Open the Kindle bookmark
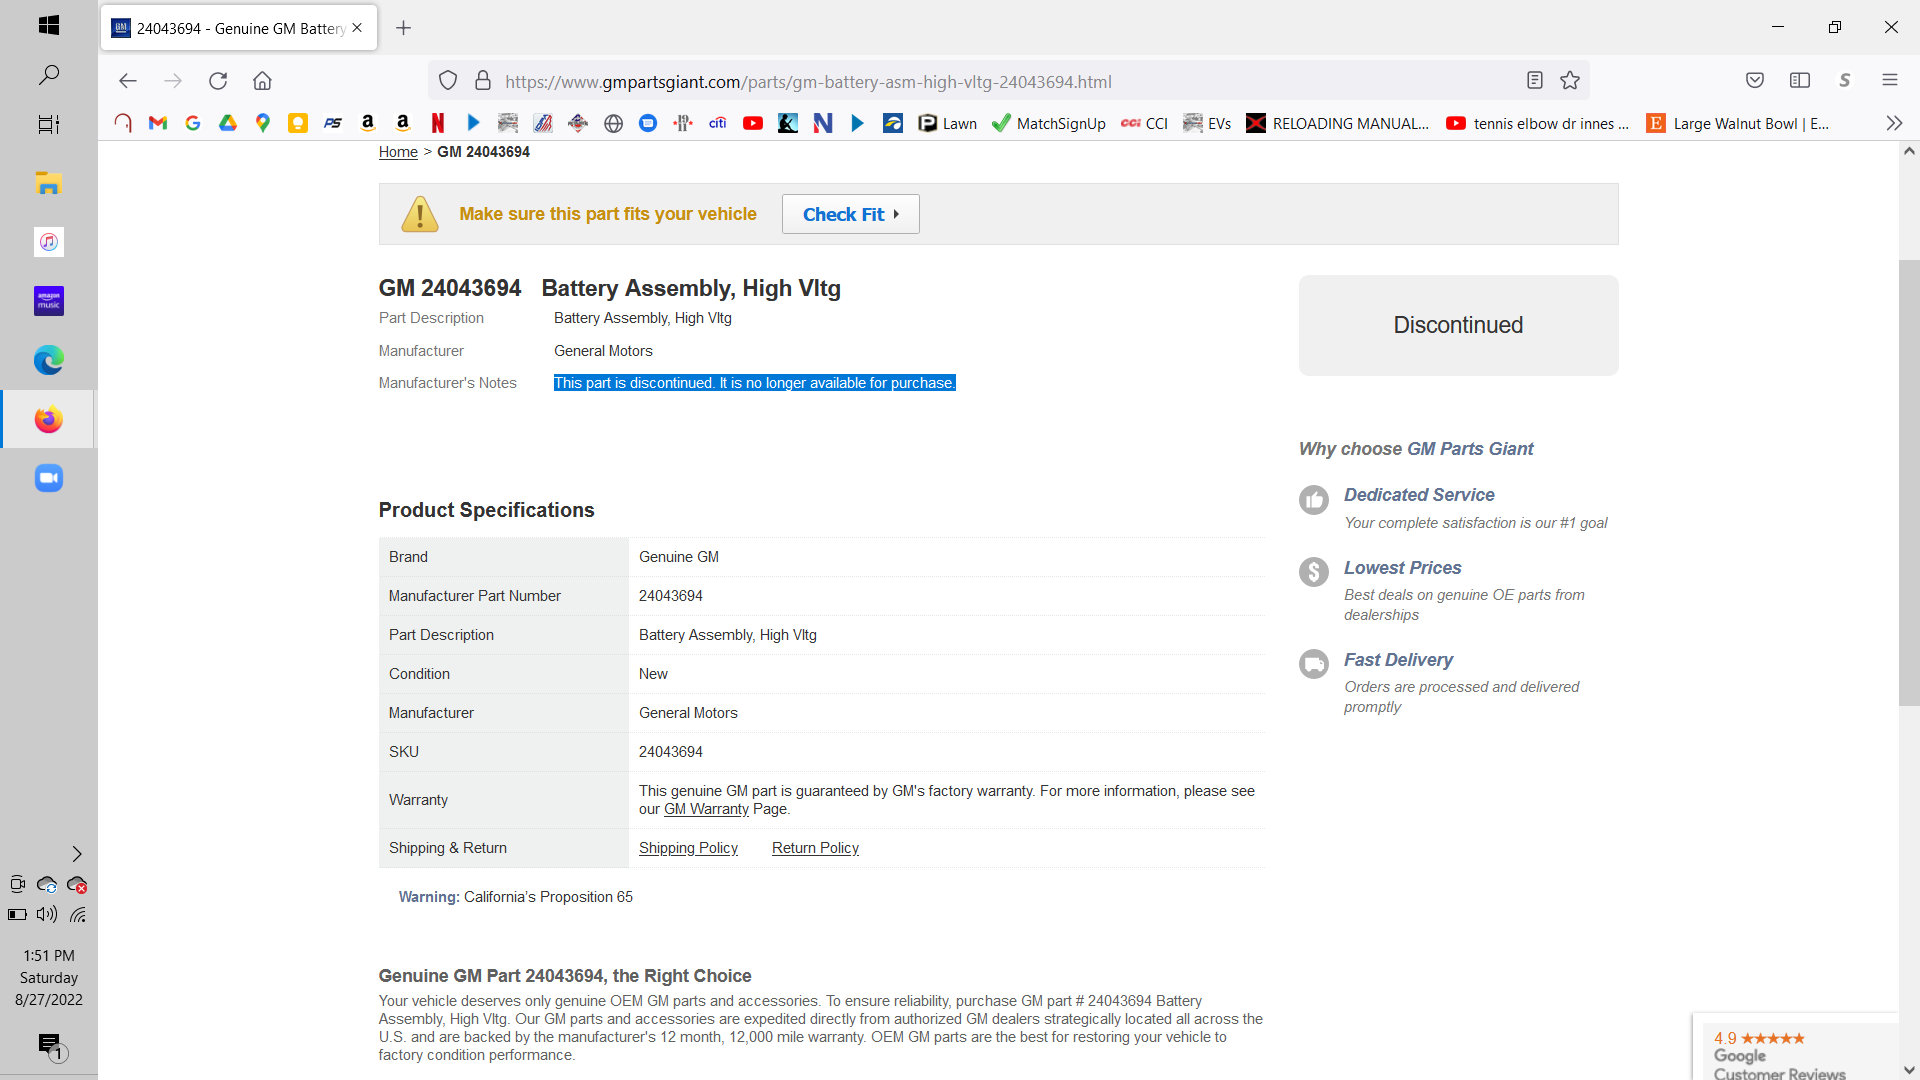Viewport: 1920px width, 1080px height. pos(788,123)
